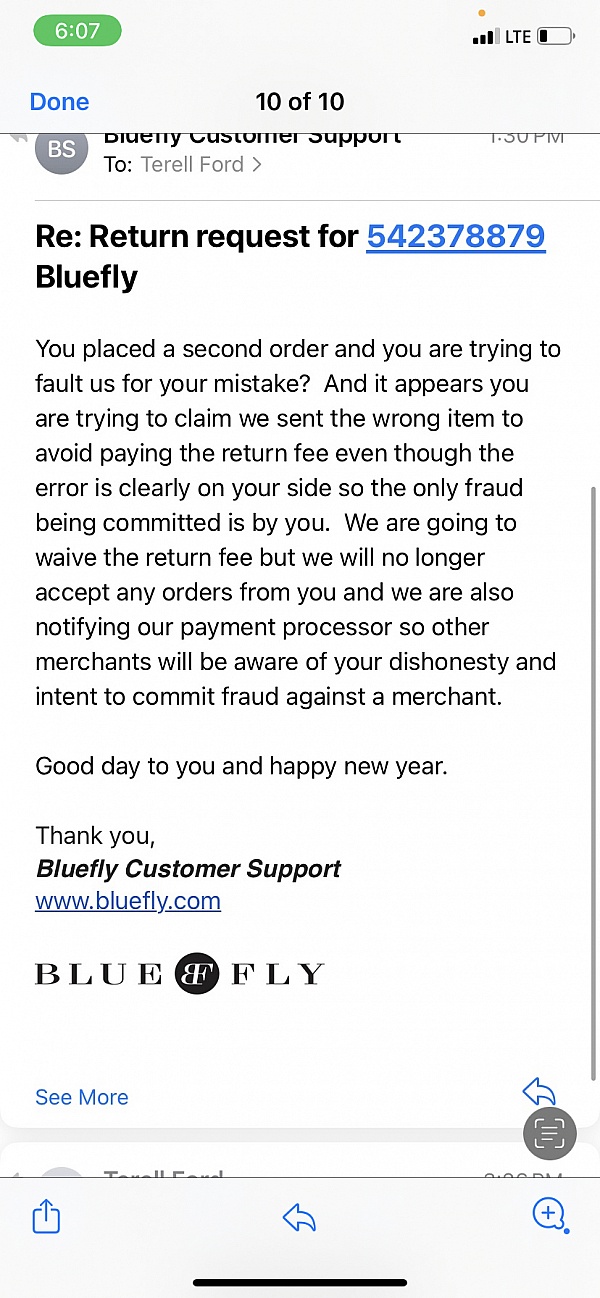Expand the email with See More
The height and width of the screenshot is (1298, 600).
point(82,1097)
